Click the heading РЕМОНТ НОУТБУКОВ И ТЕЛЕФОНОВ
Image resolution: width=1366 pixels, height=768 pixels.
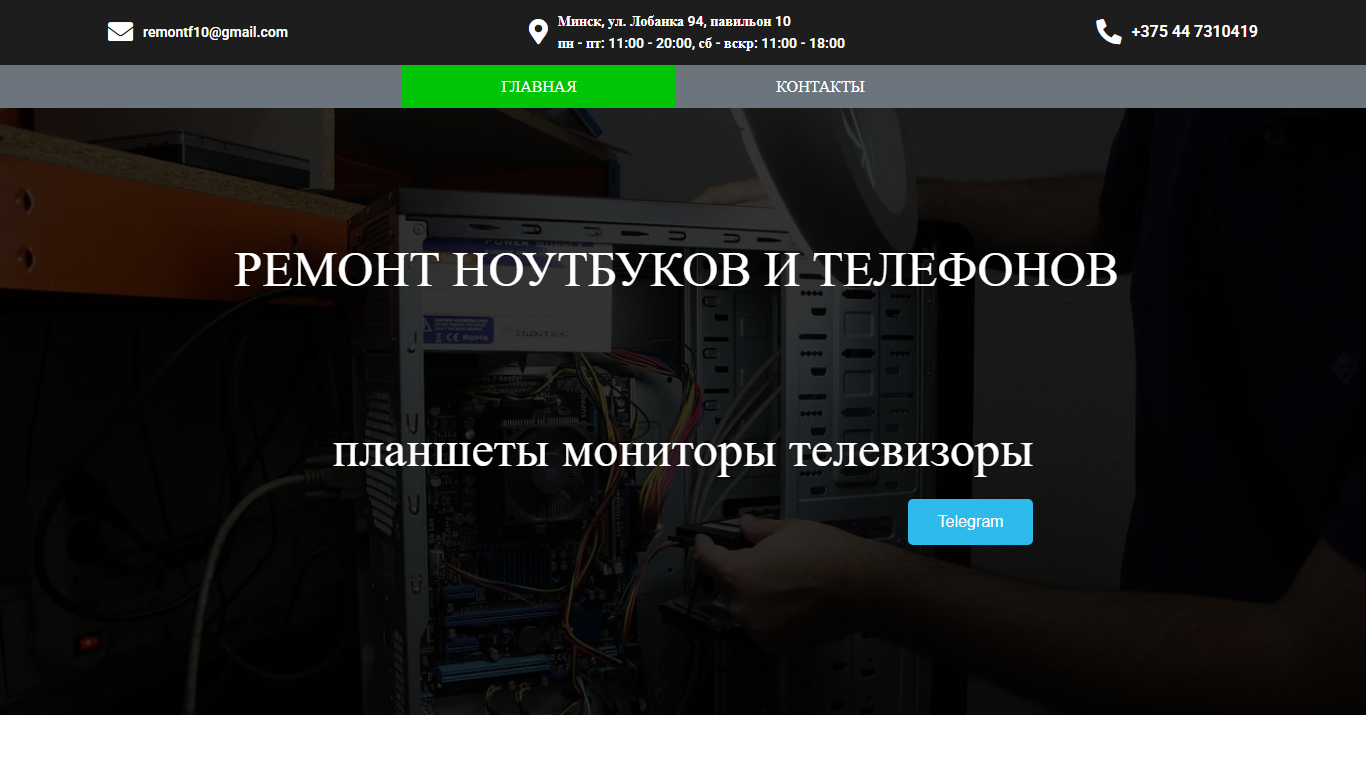tap(676, 270)
